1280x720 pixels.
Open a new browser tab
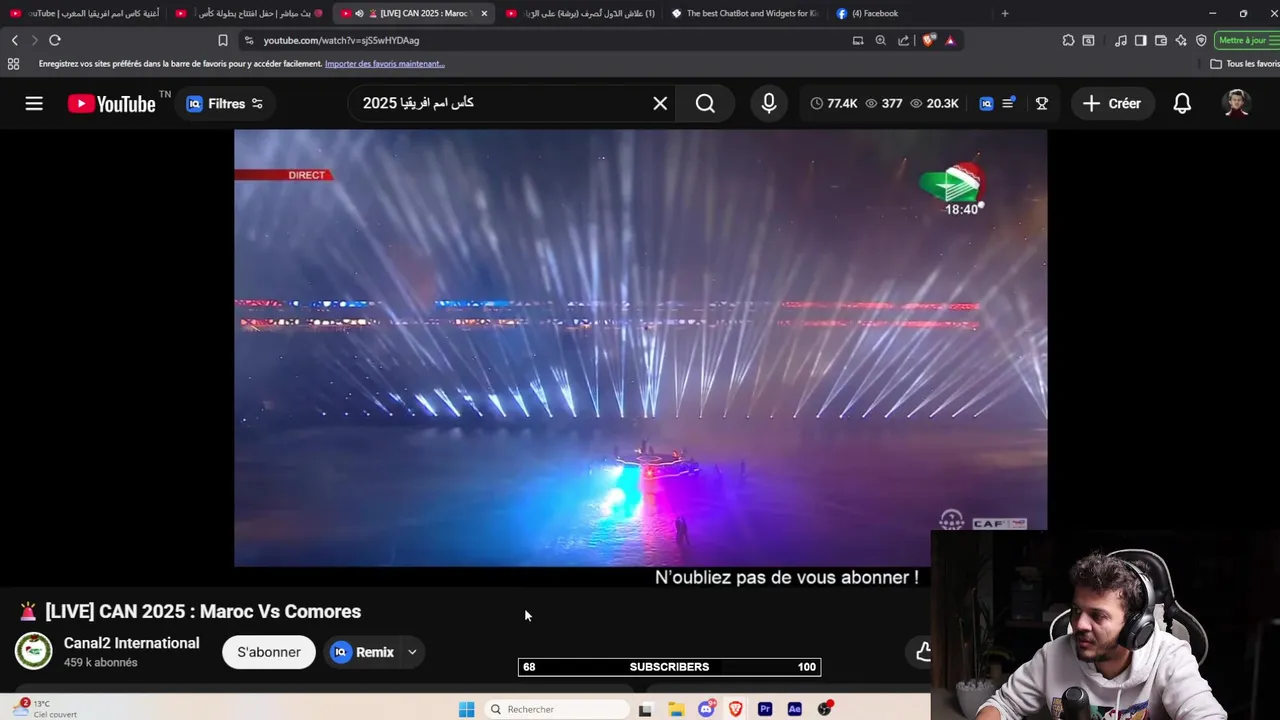pos(1005,13)
